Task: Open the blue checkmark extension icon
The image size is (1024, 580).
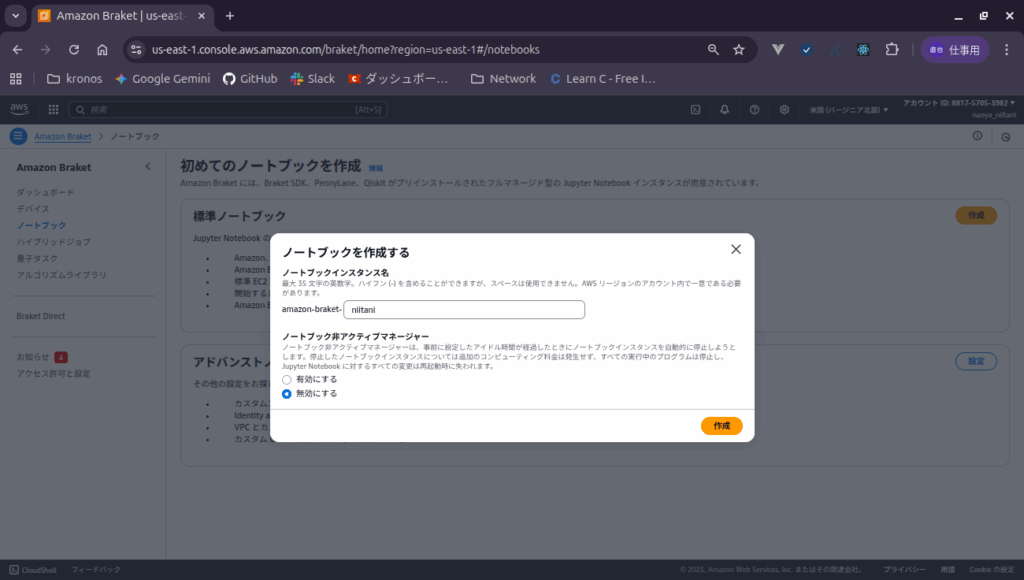Action: pos(807,50)
